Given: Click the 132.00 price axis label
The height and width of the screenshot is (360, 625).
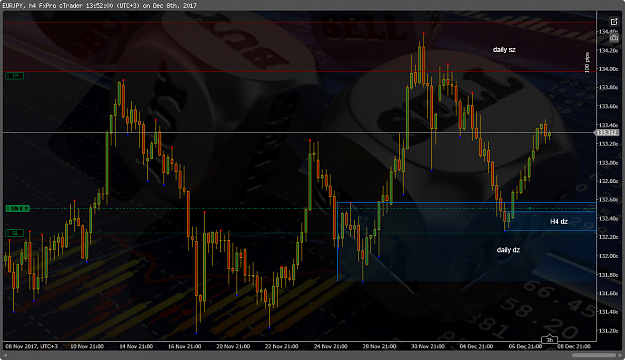Looking at the screenshot, I should (x=608, y=256).
